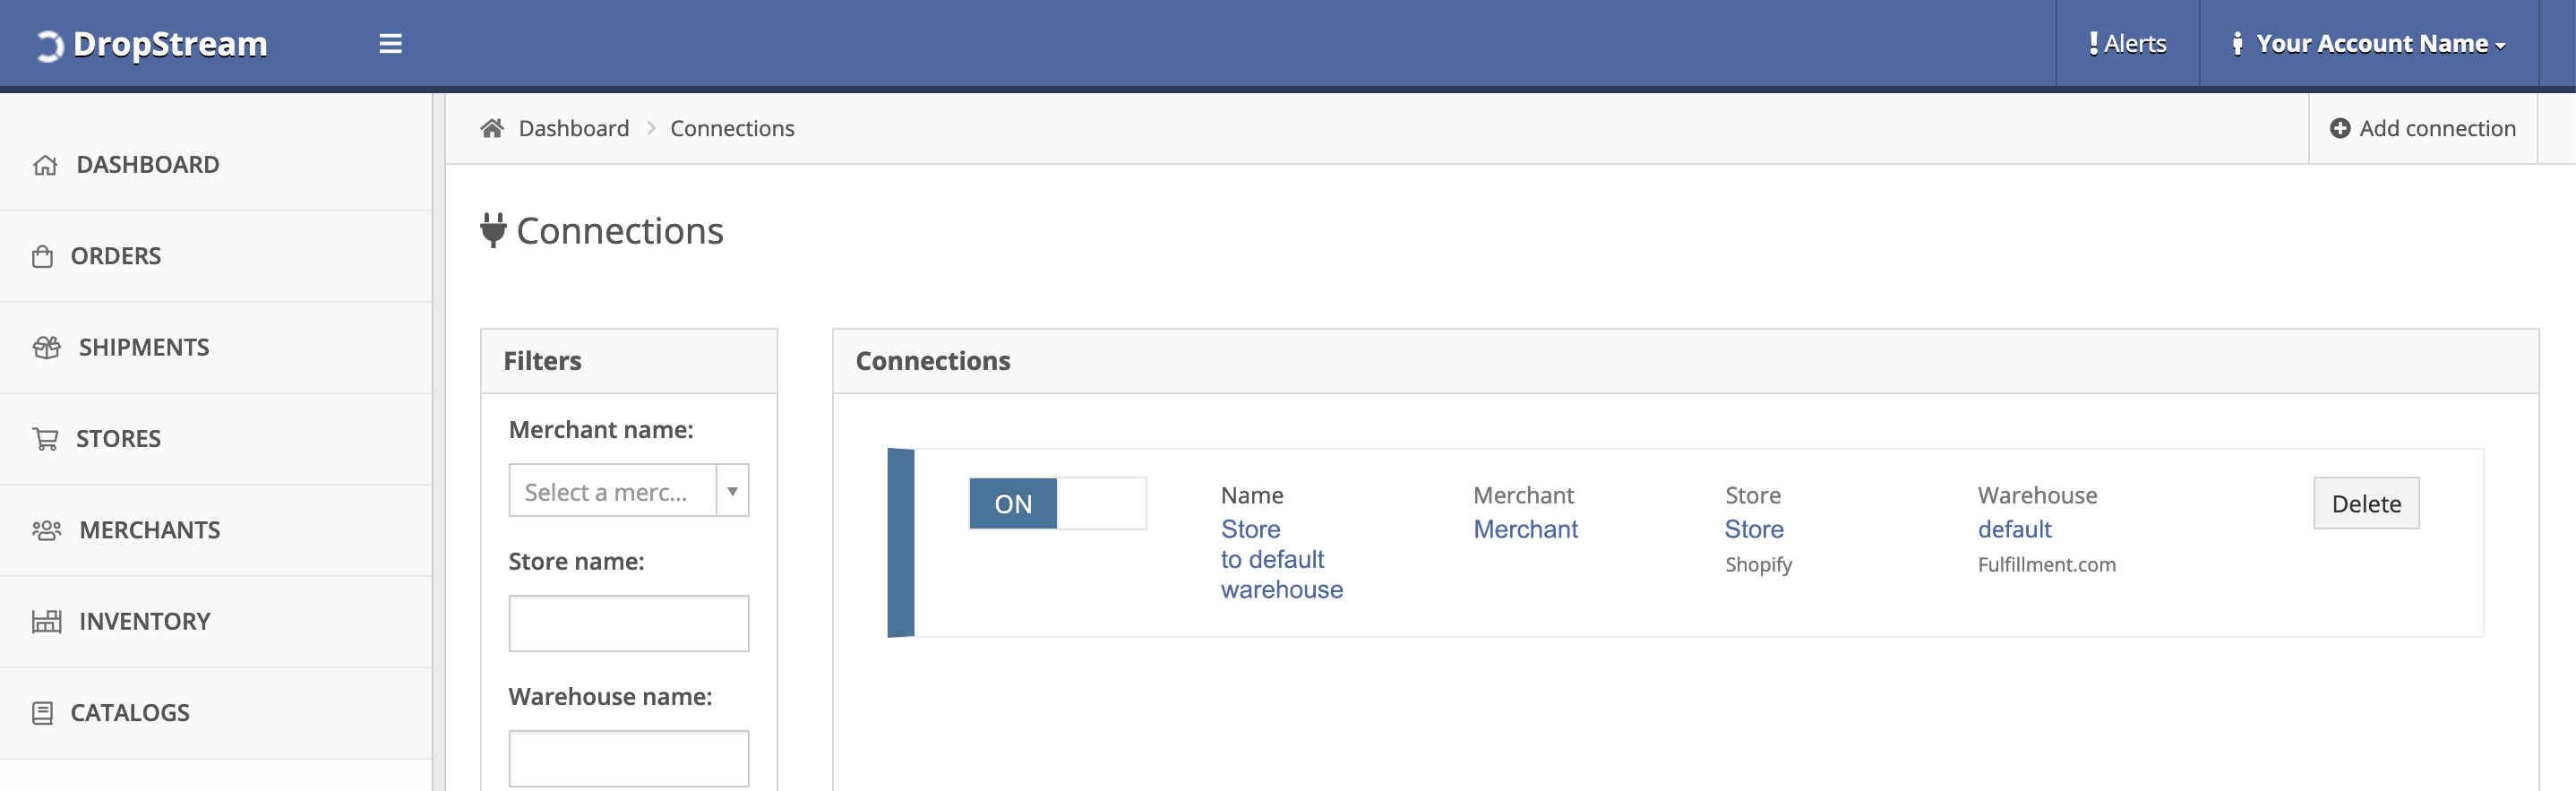This screenshot has width=2576, height=791.
Task: Click the Delete button
Action: 2366,503
